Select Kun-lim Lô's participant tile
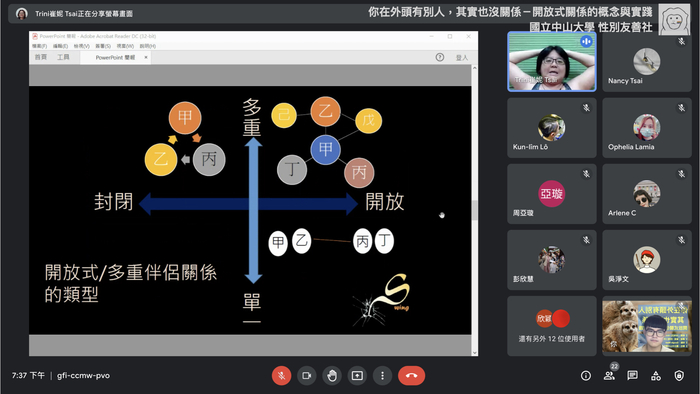Viewport: 700px width, 394px height. (x=552, y=128)
